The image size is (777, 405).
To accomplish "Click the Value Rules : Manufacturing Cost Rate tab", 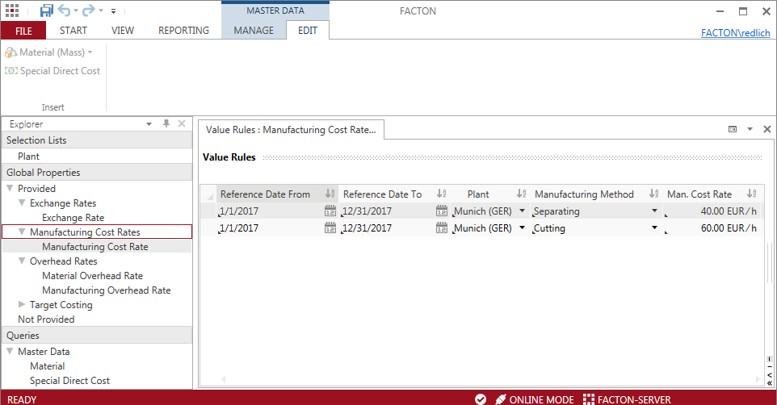I will (x=291, y=129).
